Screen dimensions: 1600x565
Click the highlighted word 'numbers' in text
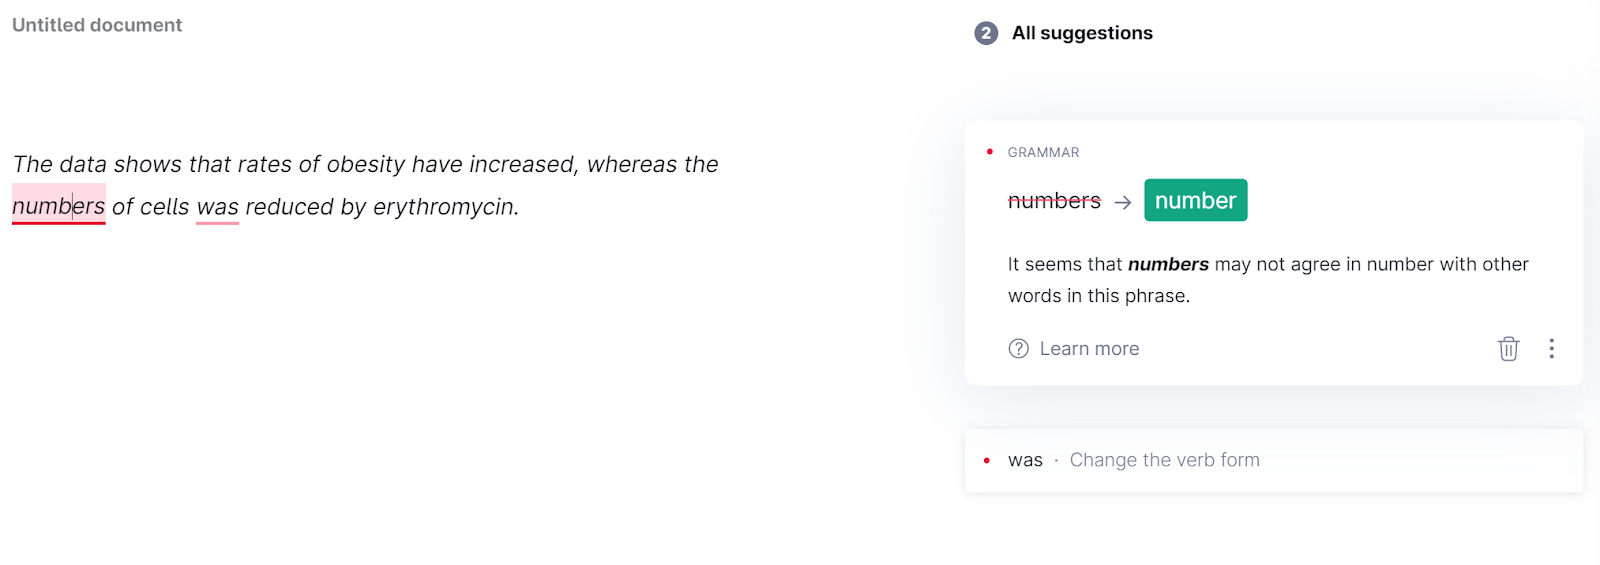[58, 206]
